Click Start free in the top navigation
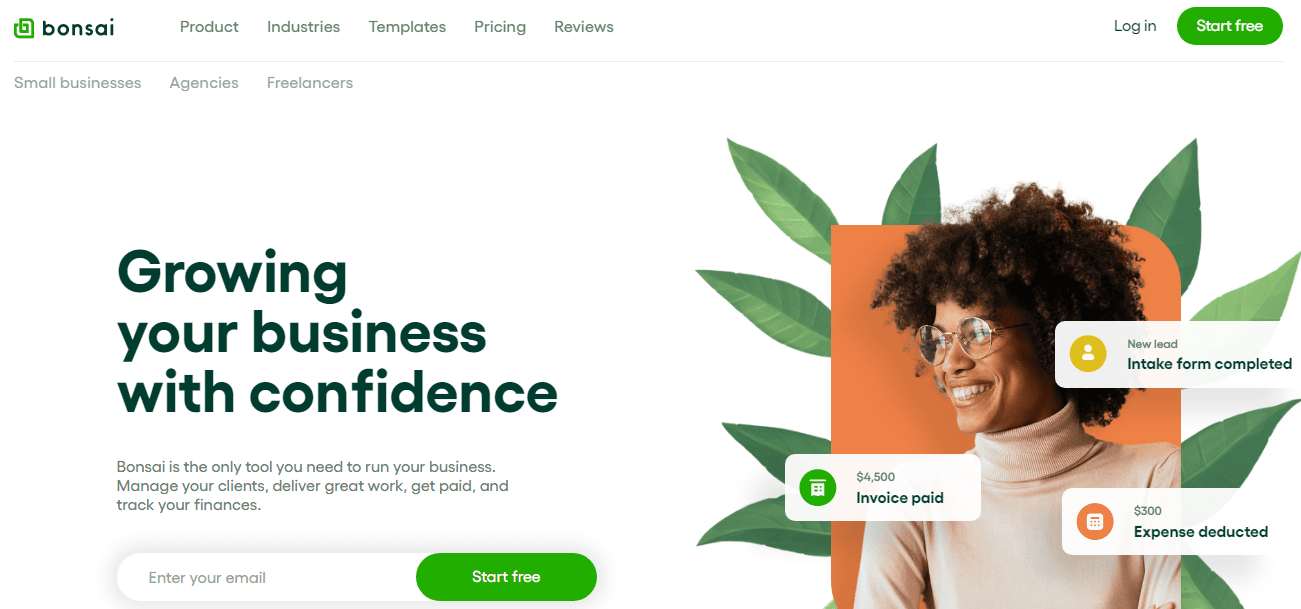 [x=1229, y=26]
